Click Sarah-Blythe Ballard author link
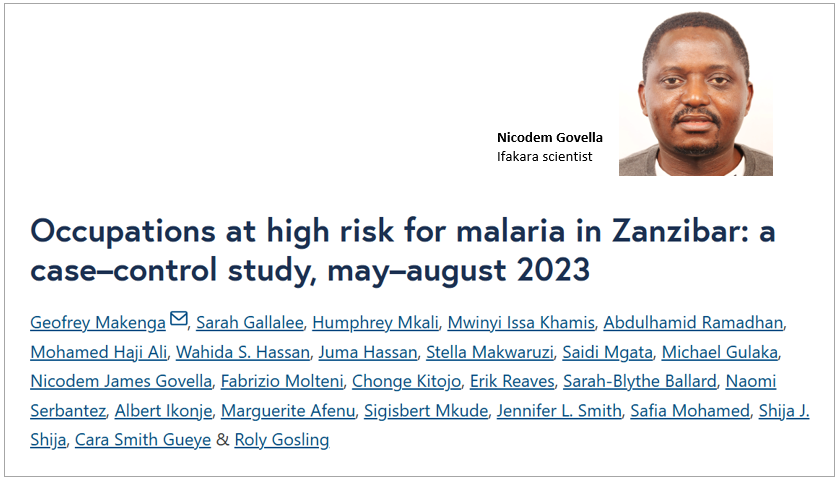This screenshot has height=480, width=839. [640, 381]
